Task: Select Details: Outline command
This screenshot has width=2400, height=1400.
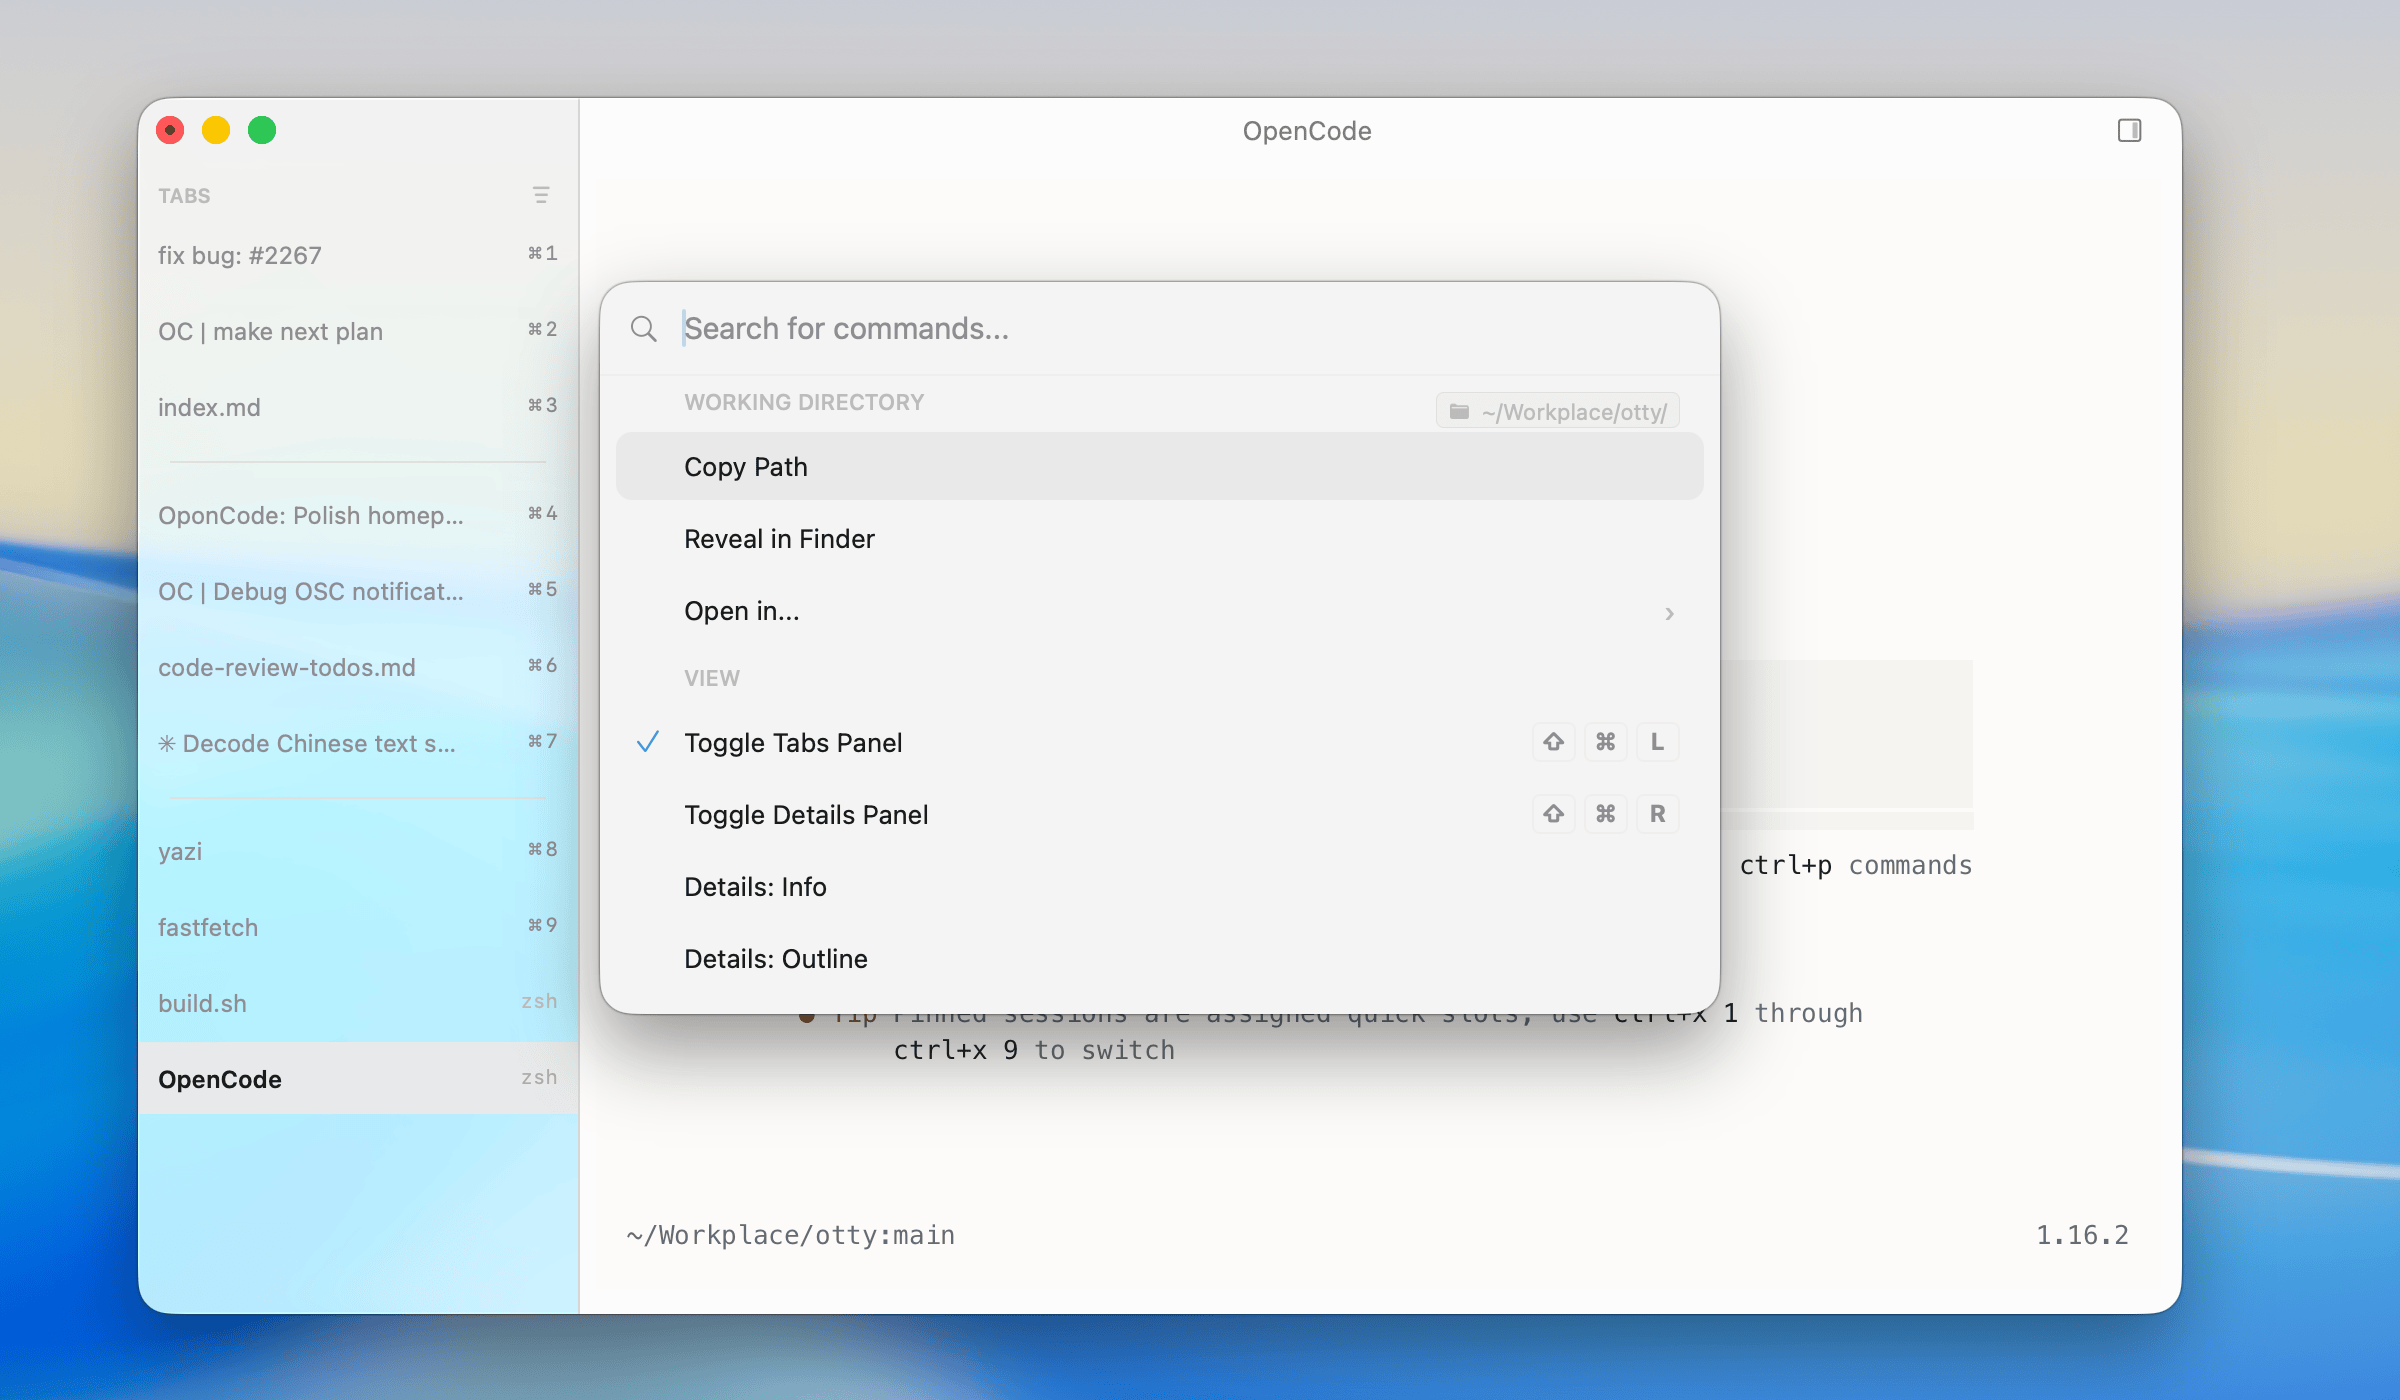Action: coord(1159,959)
